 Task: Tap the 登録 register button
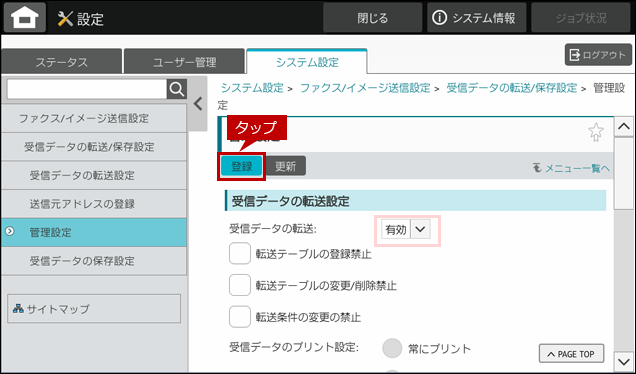pyautogui.click(x=242, y=166)
